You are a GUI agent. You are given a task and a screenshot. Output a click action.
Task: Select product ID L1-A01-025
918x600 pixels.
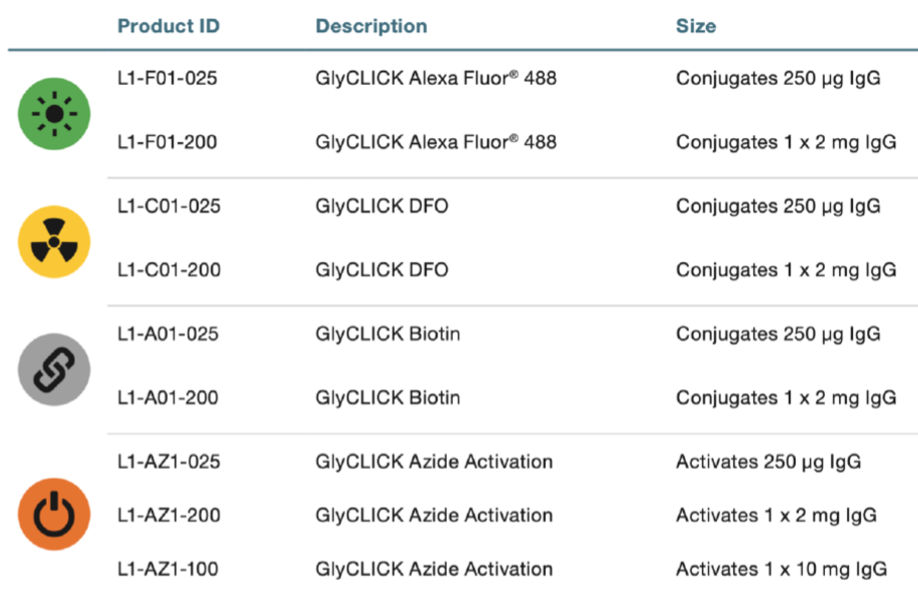click(168, 334)
